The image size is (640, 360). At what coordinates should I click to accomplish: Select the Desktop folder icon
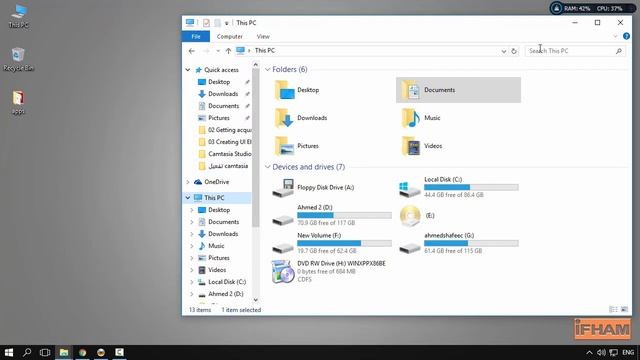click(x=284, y=90)
